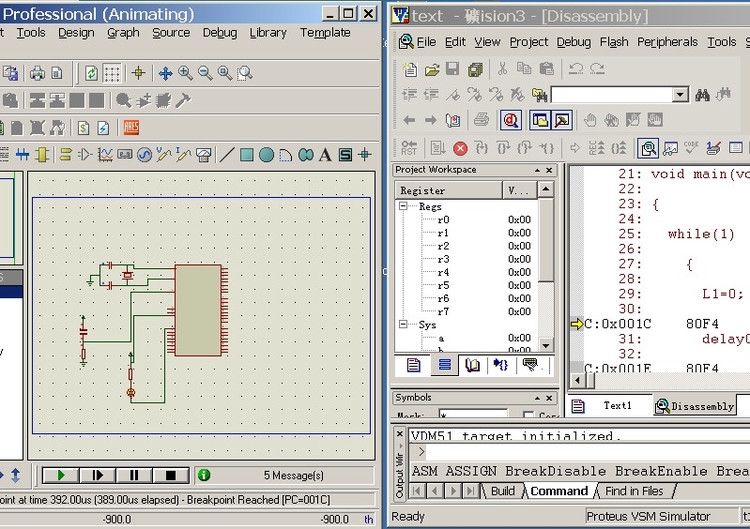Screen dimensions: 750x529
Task: Click the zoom in magnifier in Proteus
Action: (185, 73)
